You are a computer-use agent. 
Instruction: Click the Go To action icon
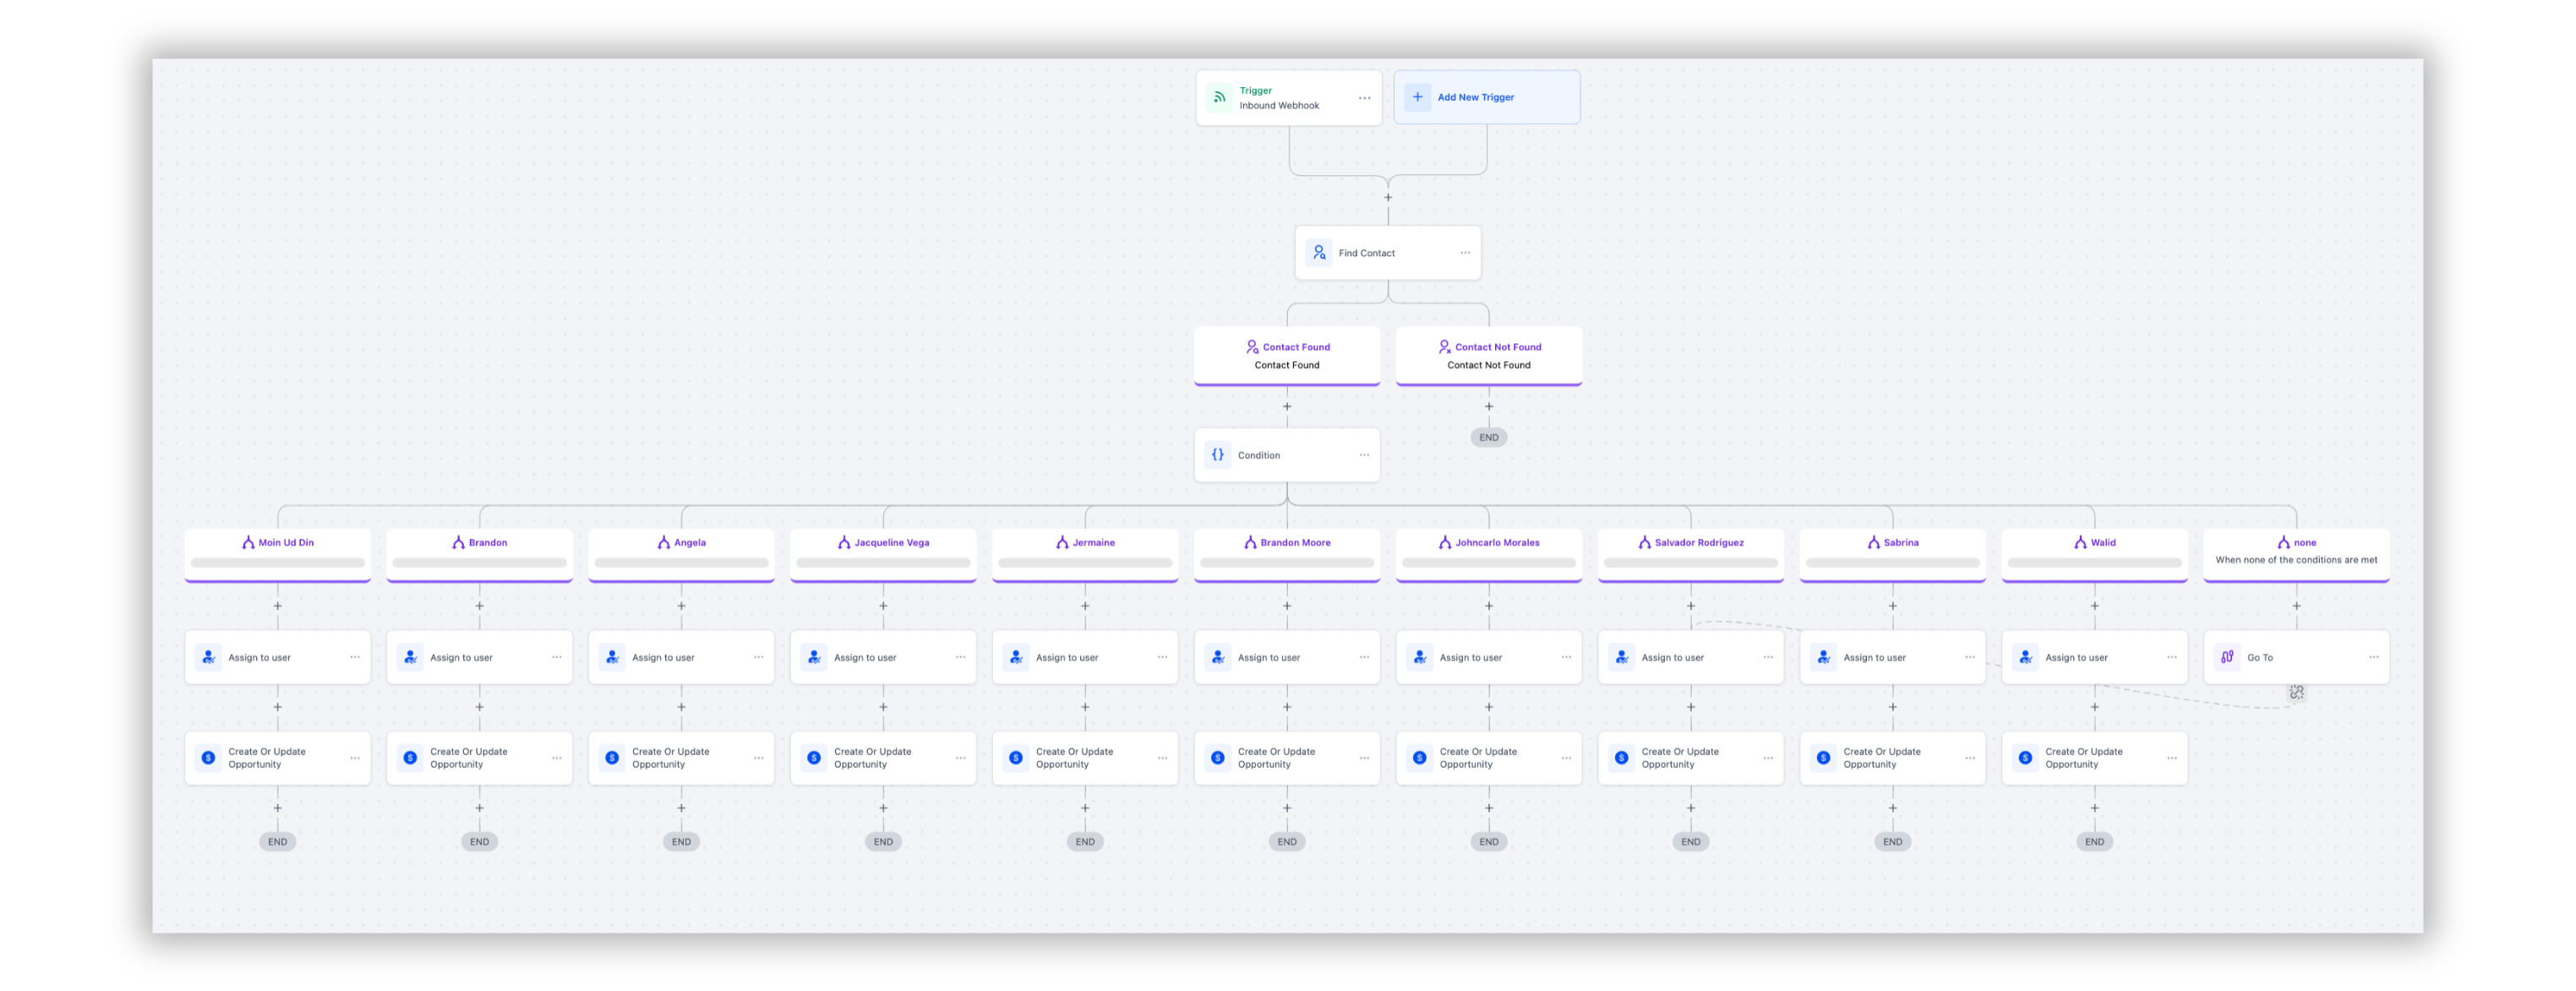[2227, 657]
